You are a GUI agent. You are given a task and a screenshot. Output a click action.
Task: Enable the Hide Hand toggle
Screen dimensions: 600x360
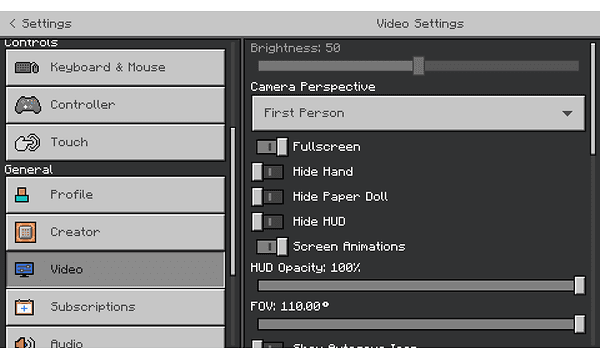coord(267,172)
